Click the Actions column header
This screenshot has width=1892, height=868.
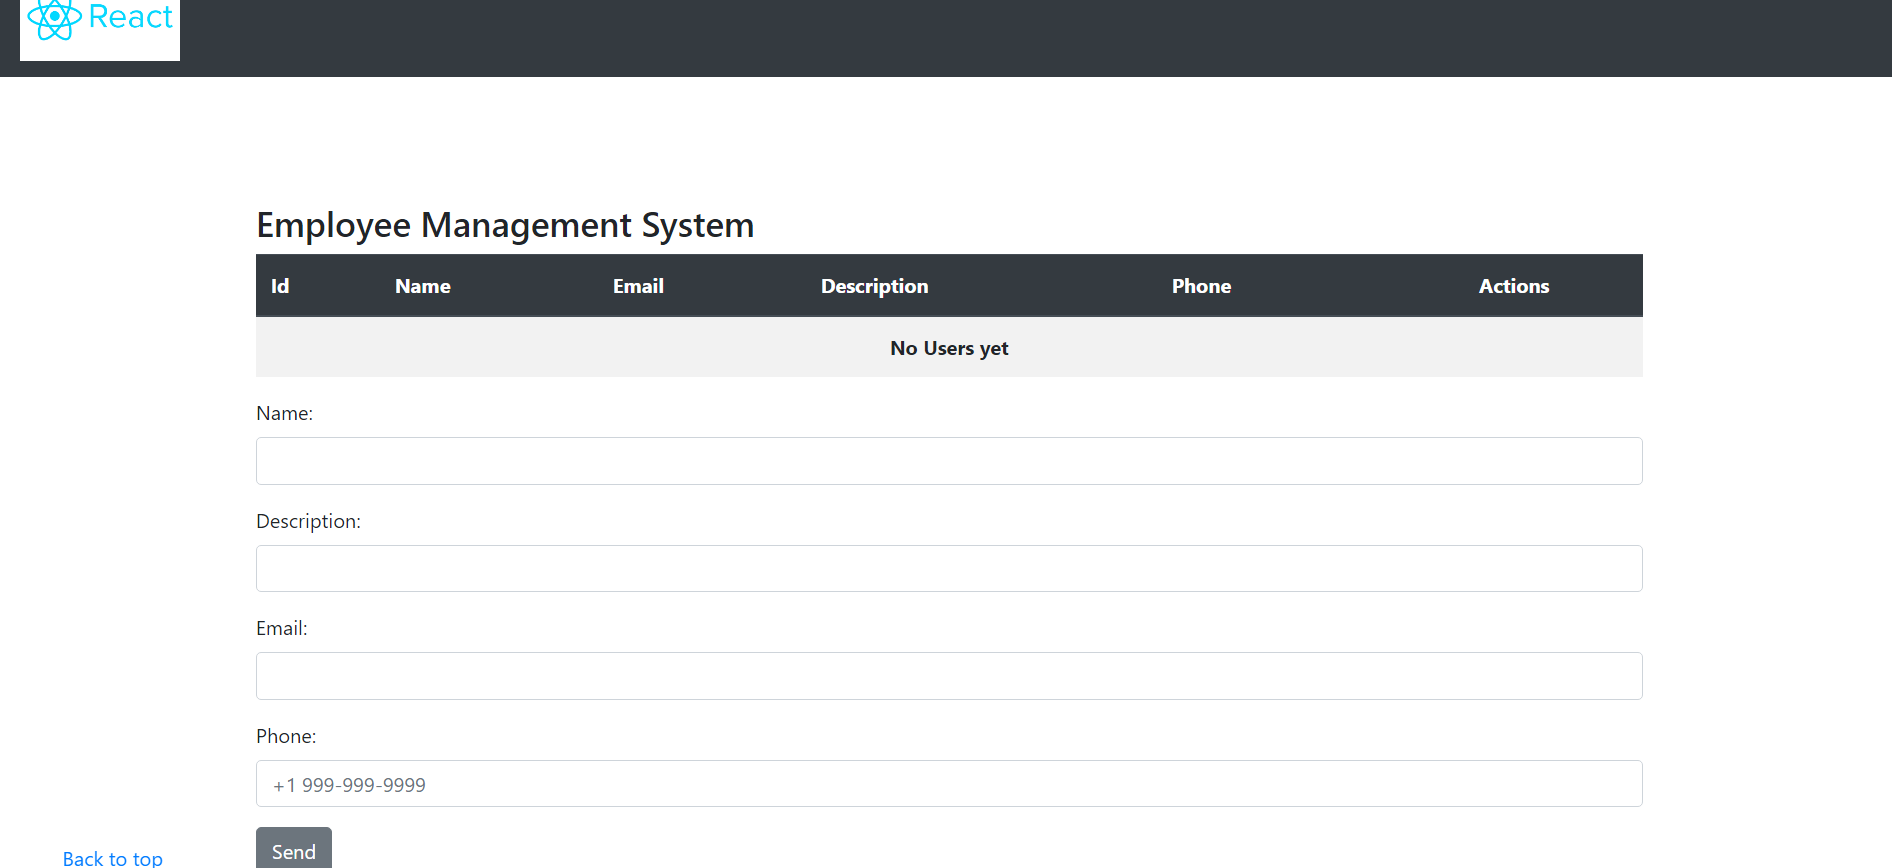1513,286
